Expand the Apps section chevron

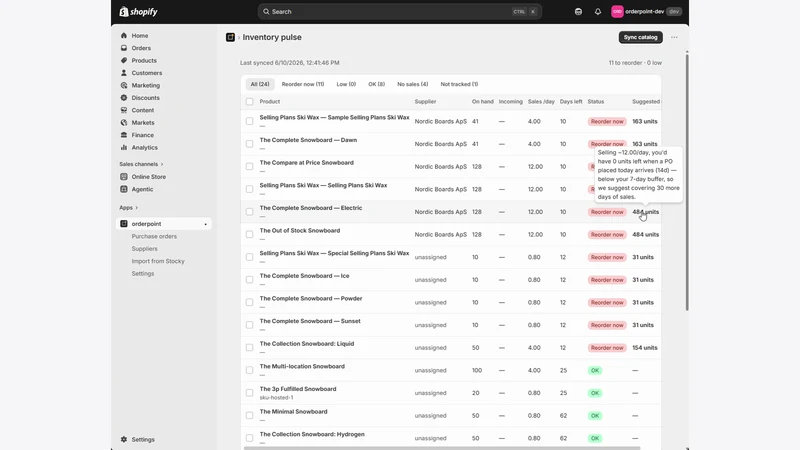click(x=136, y=208)
